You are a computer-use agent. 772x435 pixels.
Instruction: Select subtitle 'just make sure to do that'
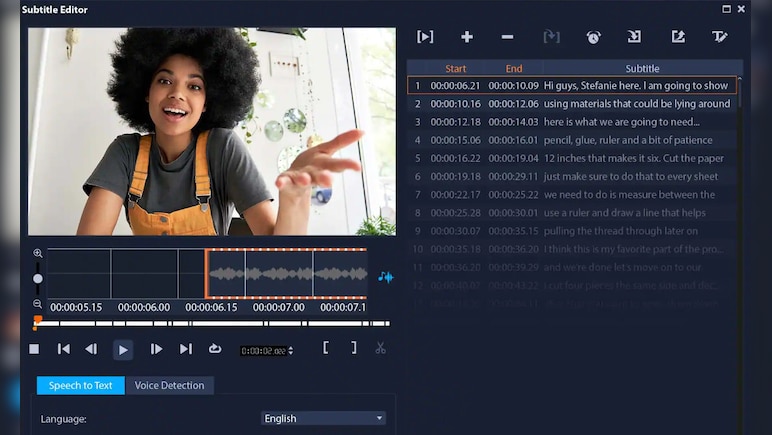(572, 176)
